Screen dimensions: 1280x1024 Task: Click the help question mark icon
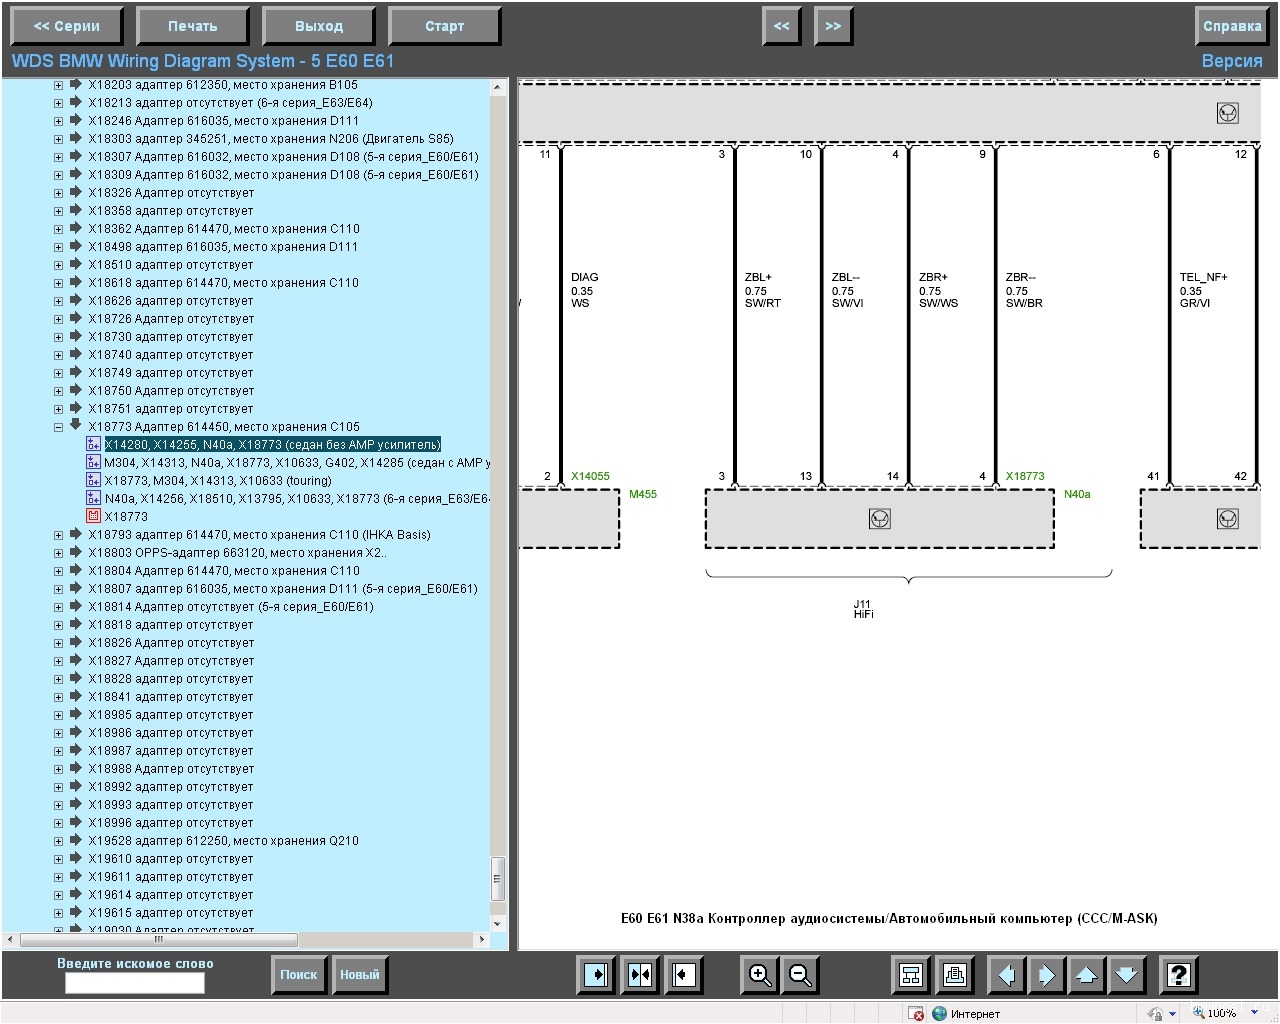coord(1179,974)
